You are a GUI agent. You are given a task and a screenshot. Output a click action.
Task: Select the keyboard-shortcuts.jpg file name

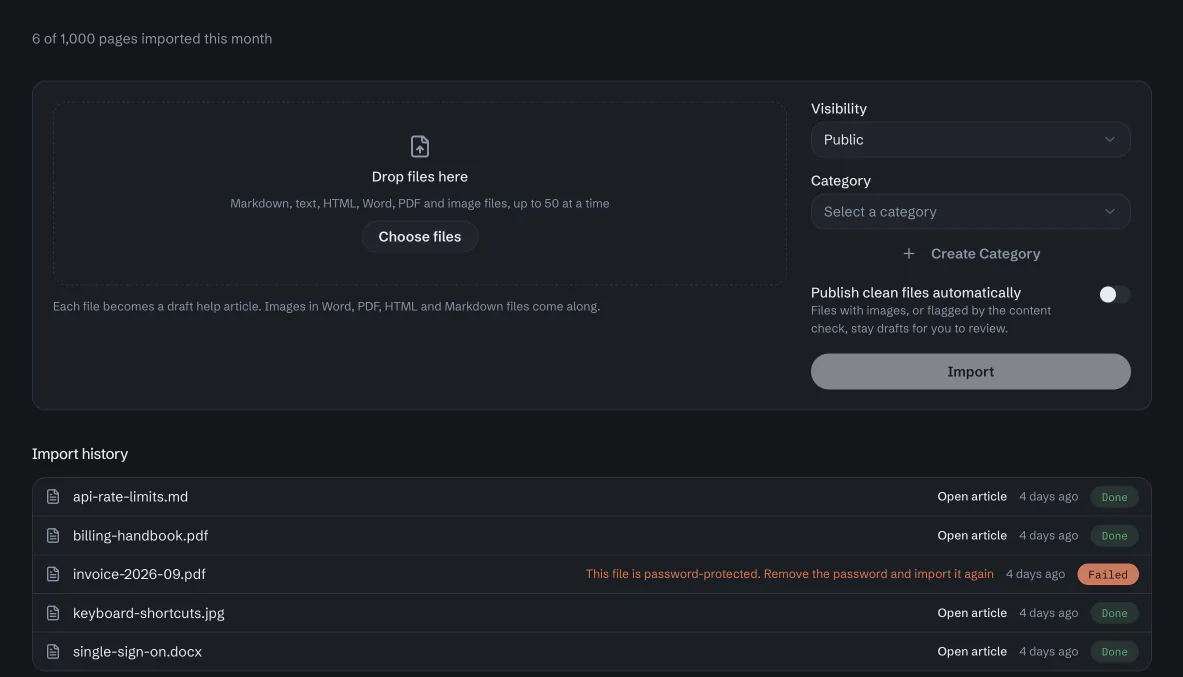click(149, 613)
